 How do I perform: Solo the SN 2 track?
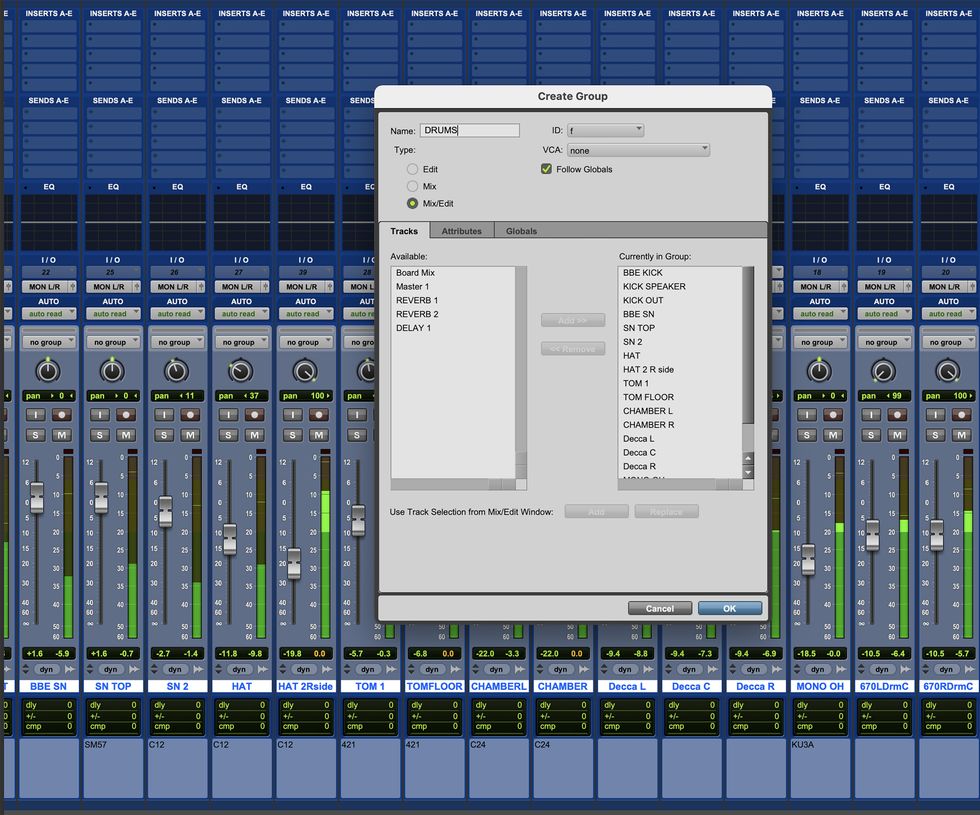point(164,435)
